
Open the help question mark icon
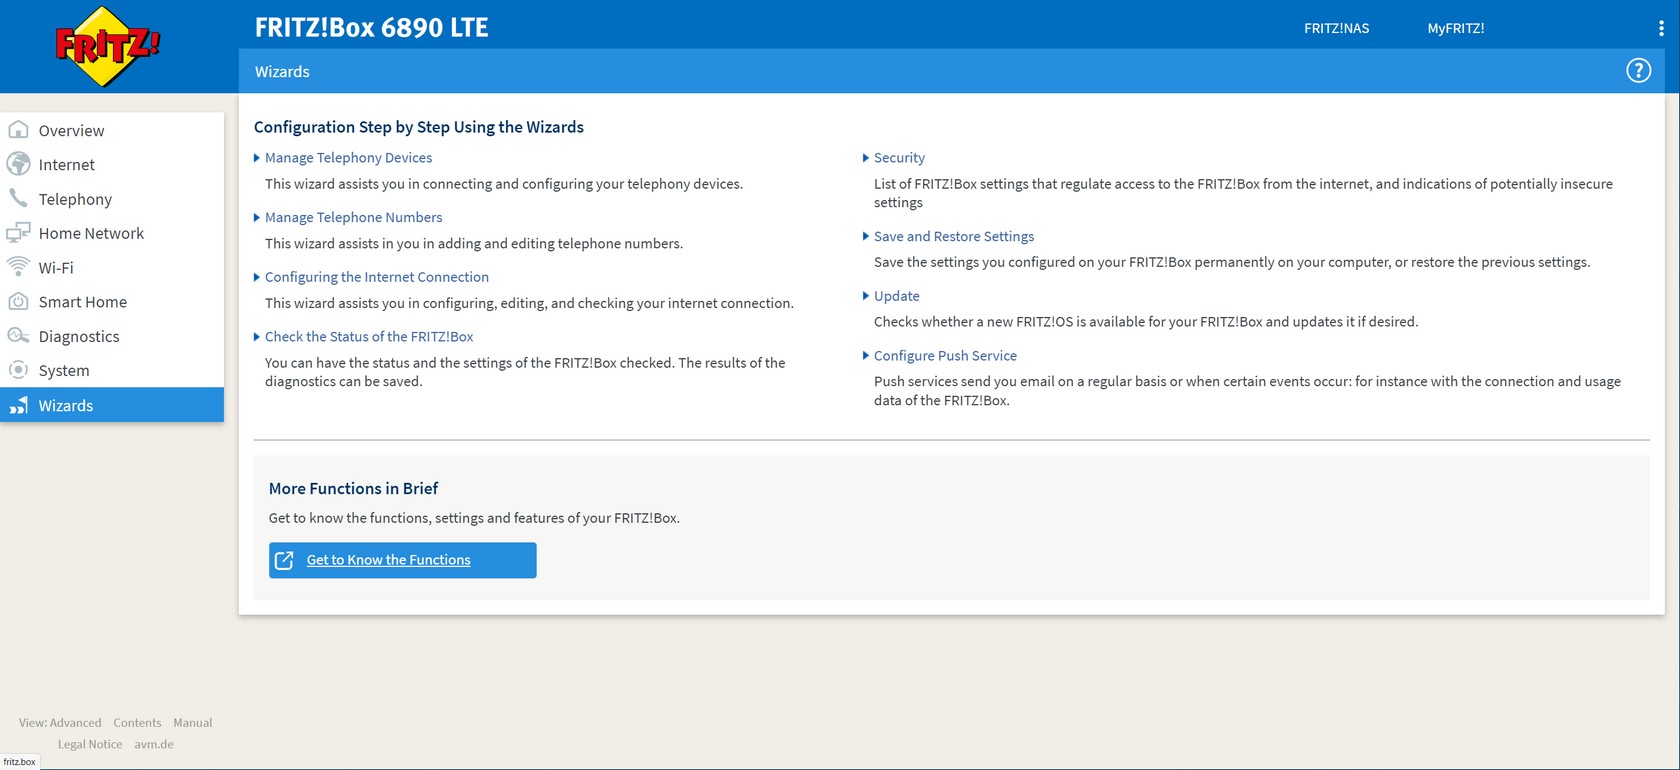[1638, 71]
